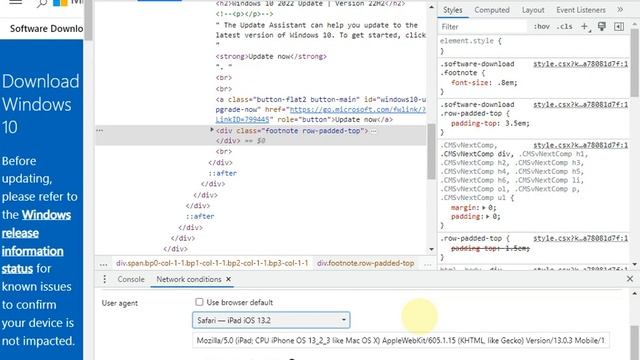
Task: Open the drawer three-dot menu
Action: click(x=104, y=279)
